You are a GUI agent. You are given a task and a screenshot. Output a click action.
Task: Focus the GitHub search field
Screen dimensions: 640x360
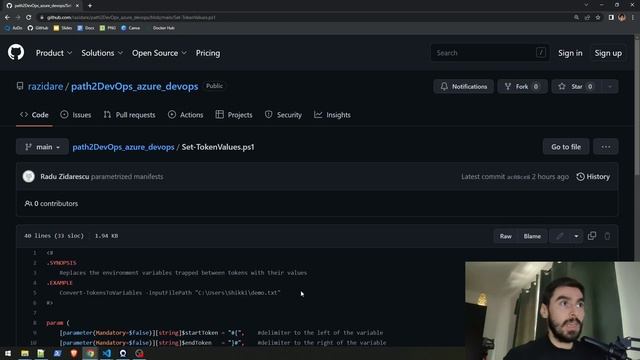click(x=489, y=53)
